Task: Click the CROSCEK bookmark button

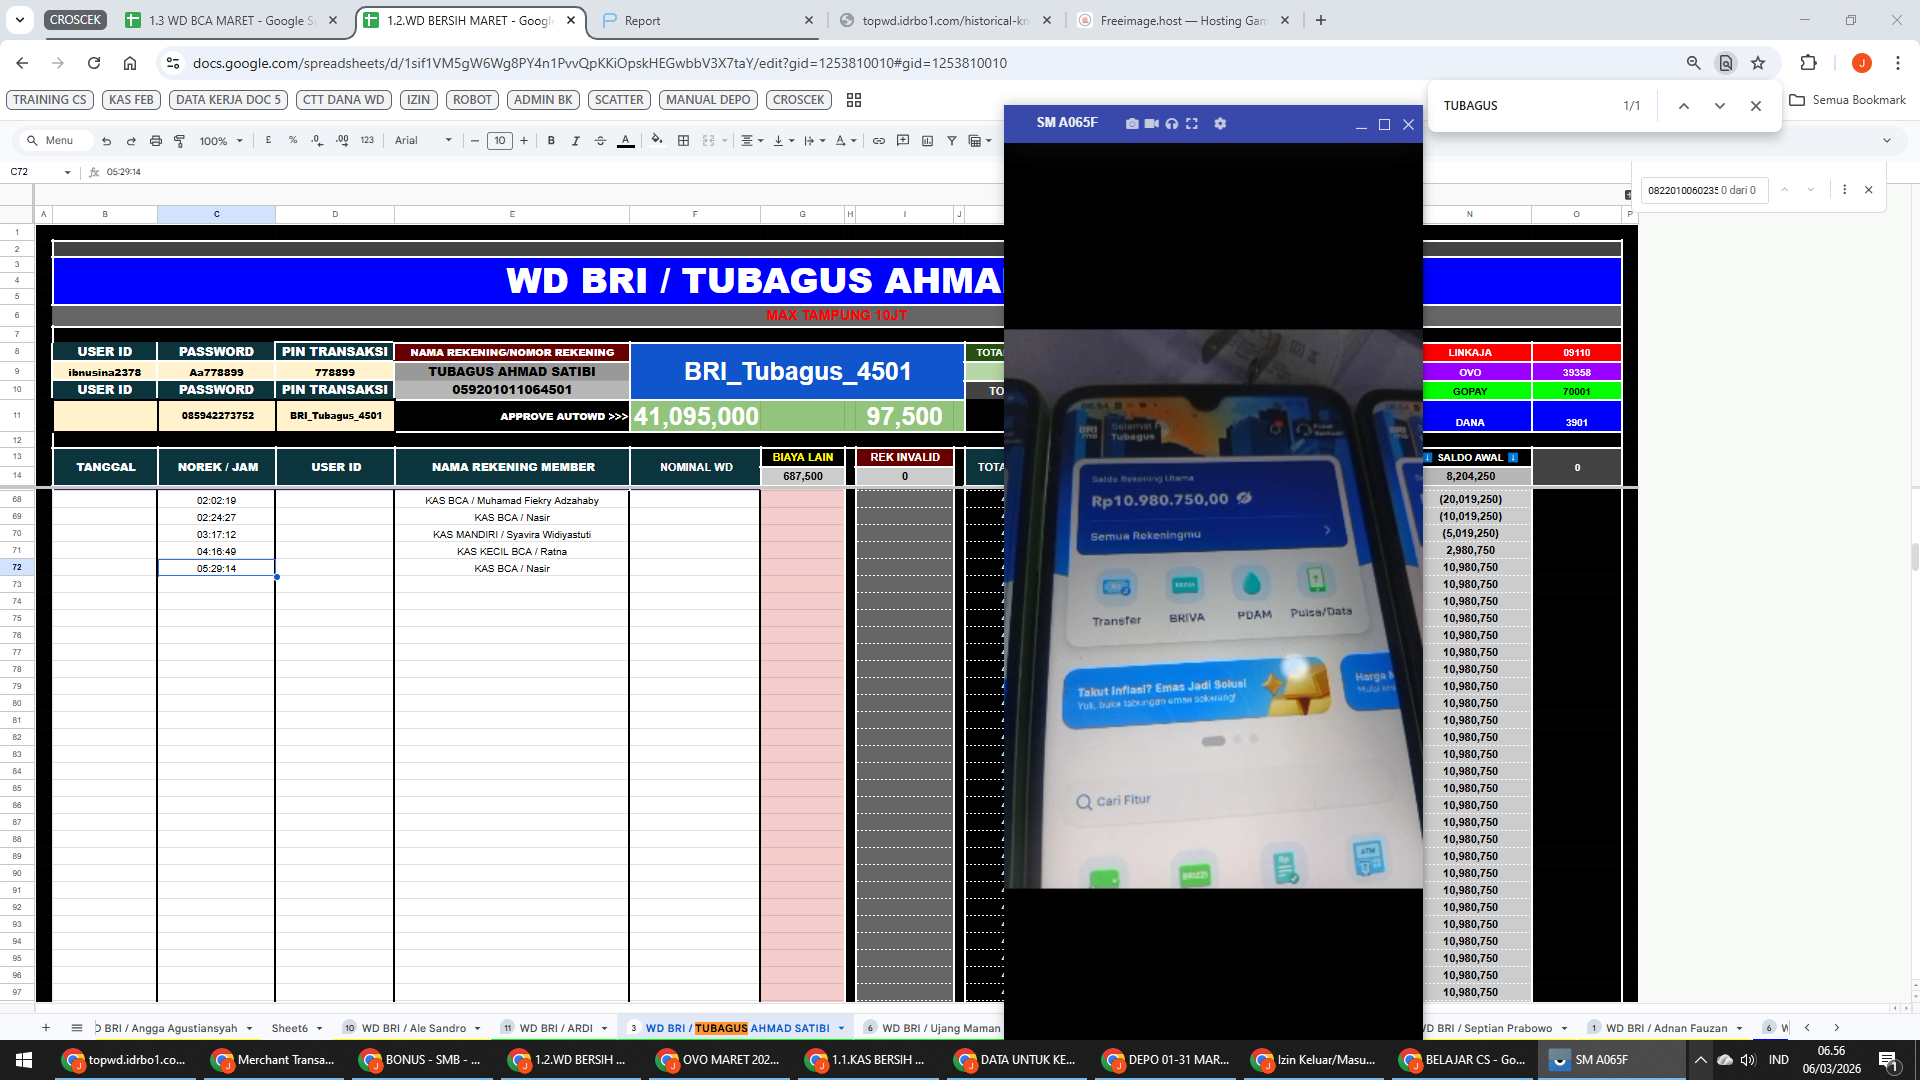Action: point(798,100)
